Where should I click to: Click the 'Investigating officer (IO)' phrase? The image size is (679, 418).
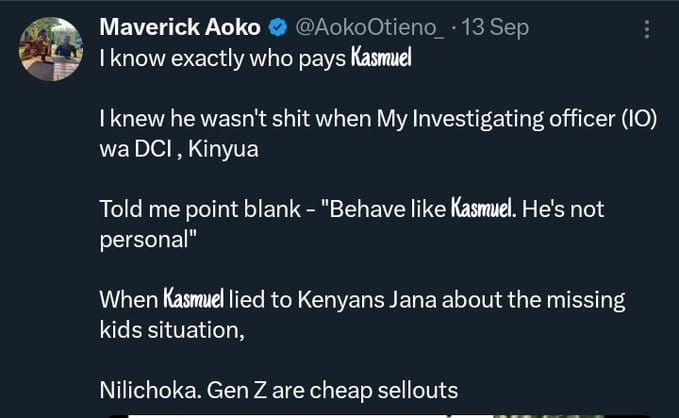pyautogui.click(x=534, y=118)
